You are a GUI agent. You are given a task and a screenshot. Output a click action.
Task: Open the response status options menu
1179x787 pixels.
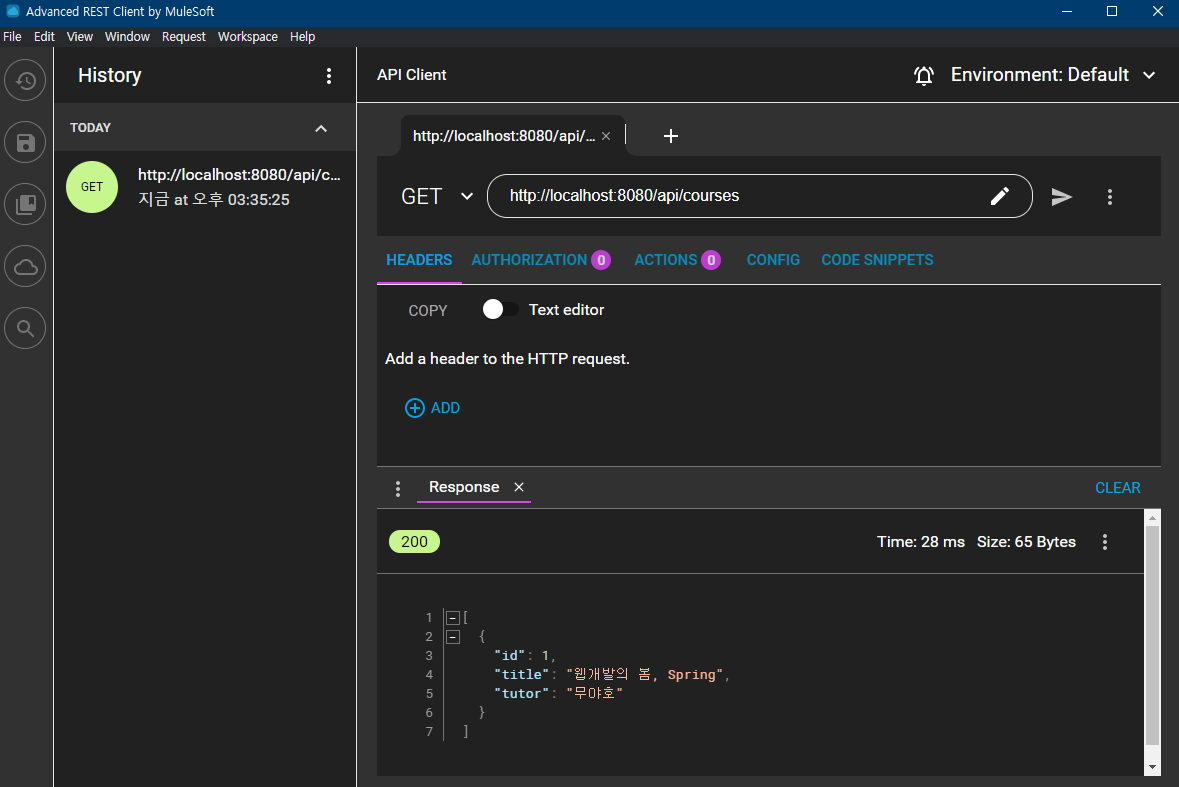1105,542
